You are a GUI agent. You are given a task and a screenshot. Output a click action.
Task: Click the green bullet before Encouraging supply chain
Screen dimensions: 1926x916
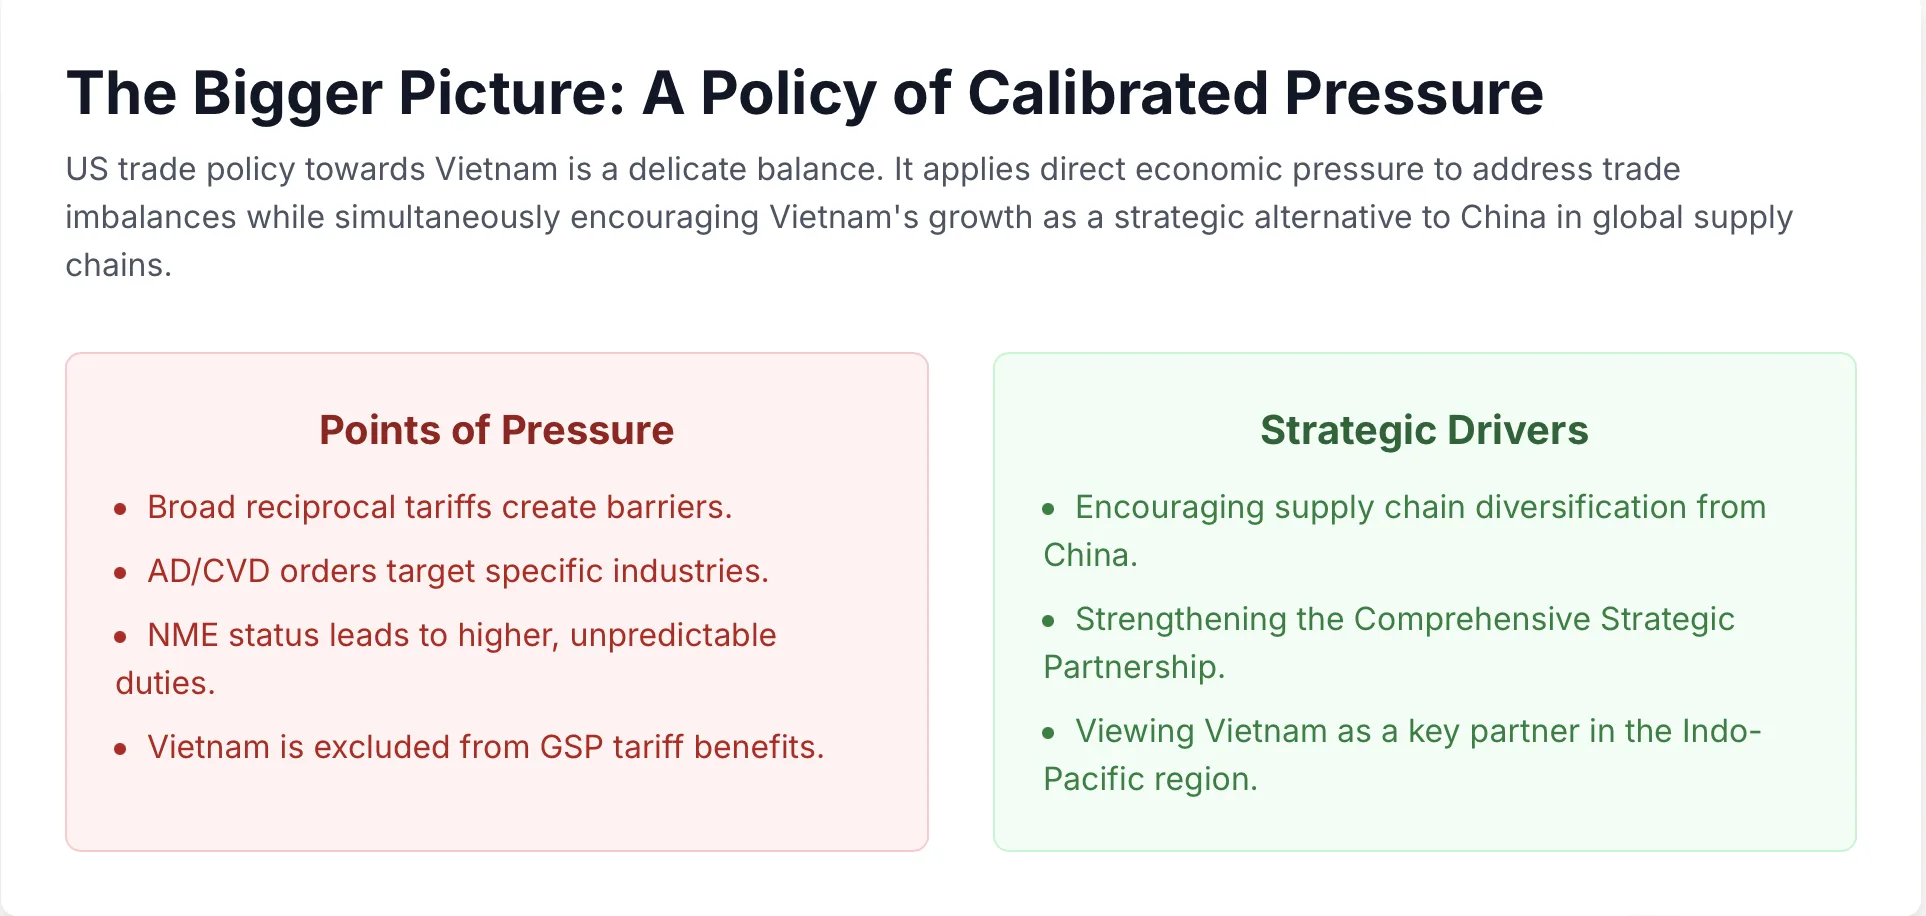point(1048,509)
